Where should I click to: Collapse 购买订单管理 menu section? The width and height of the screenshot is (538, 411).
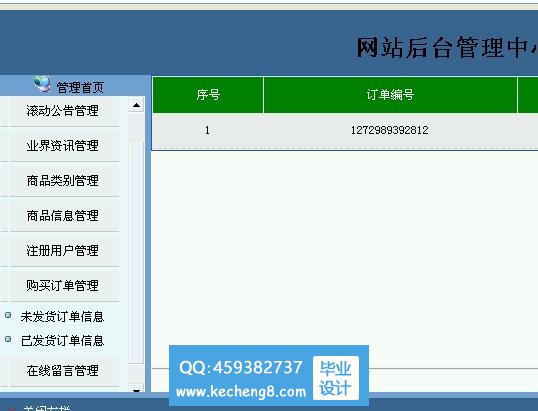click(x=62, y=285)
